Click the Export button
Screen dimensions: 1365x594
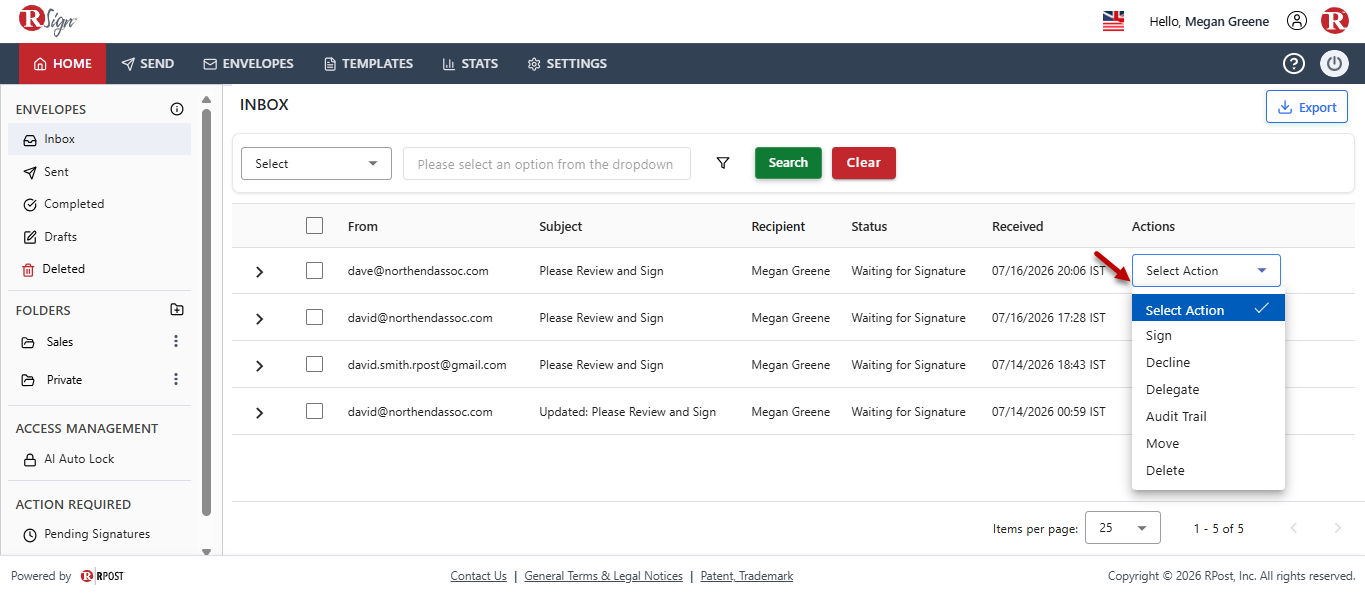click(1306, 107)
